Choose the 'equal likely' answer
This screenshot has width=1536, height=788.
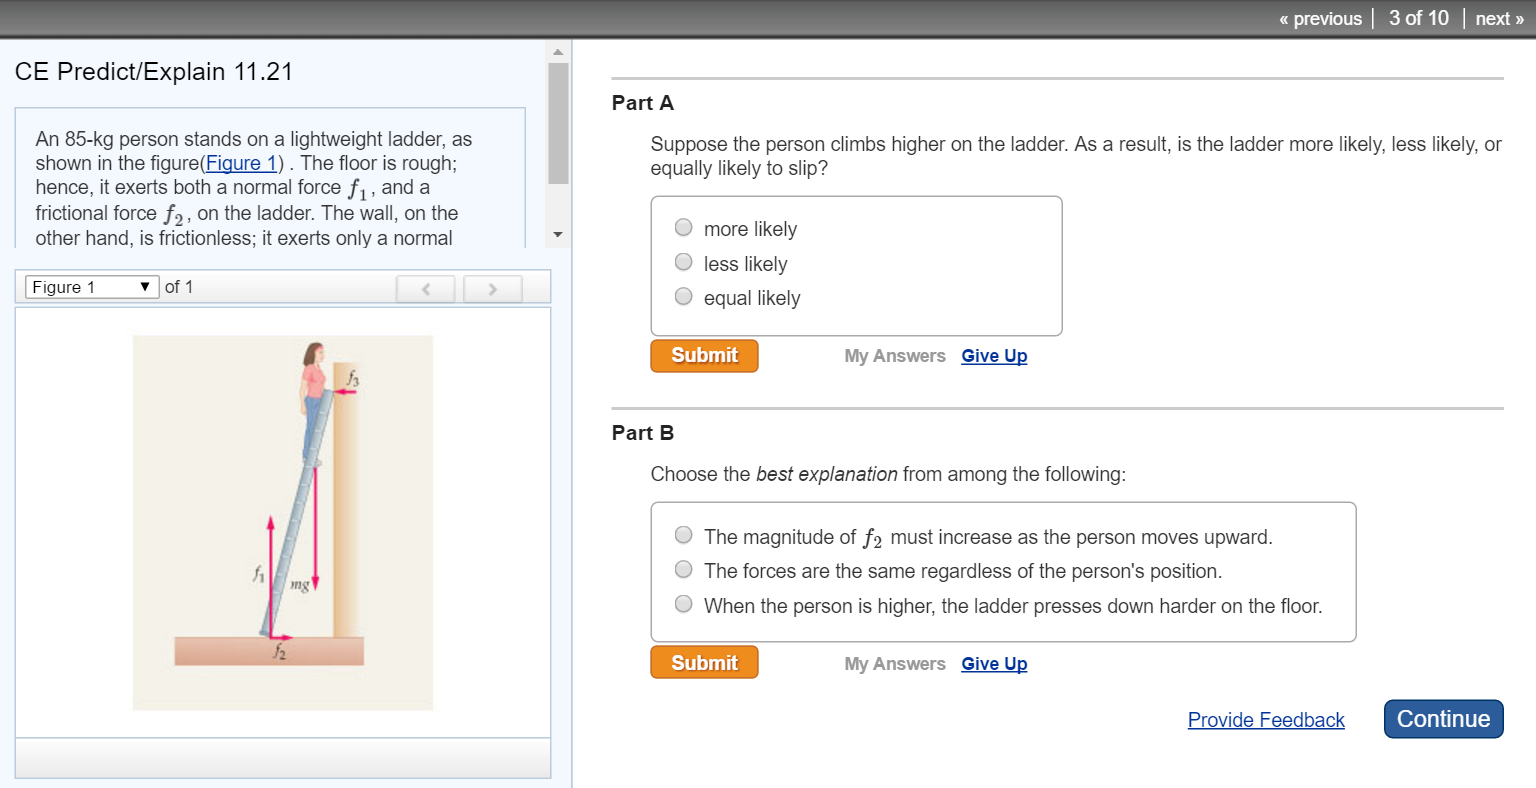coord(683,296)
